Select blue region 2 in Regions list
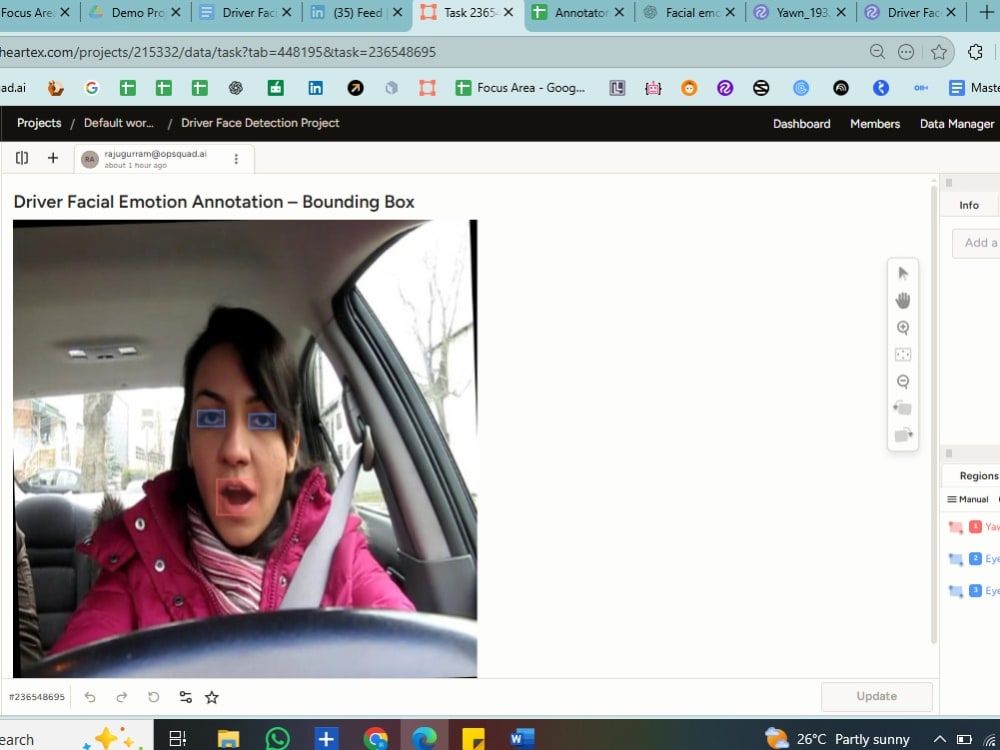This screenshot has height=750, width=1000. (x=974, y=559)
